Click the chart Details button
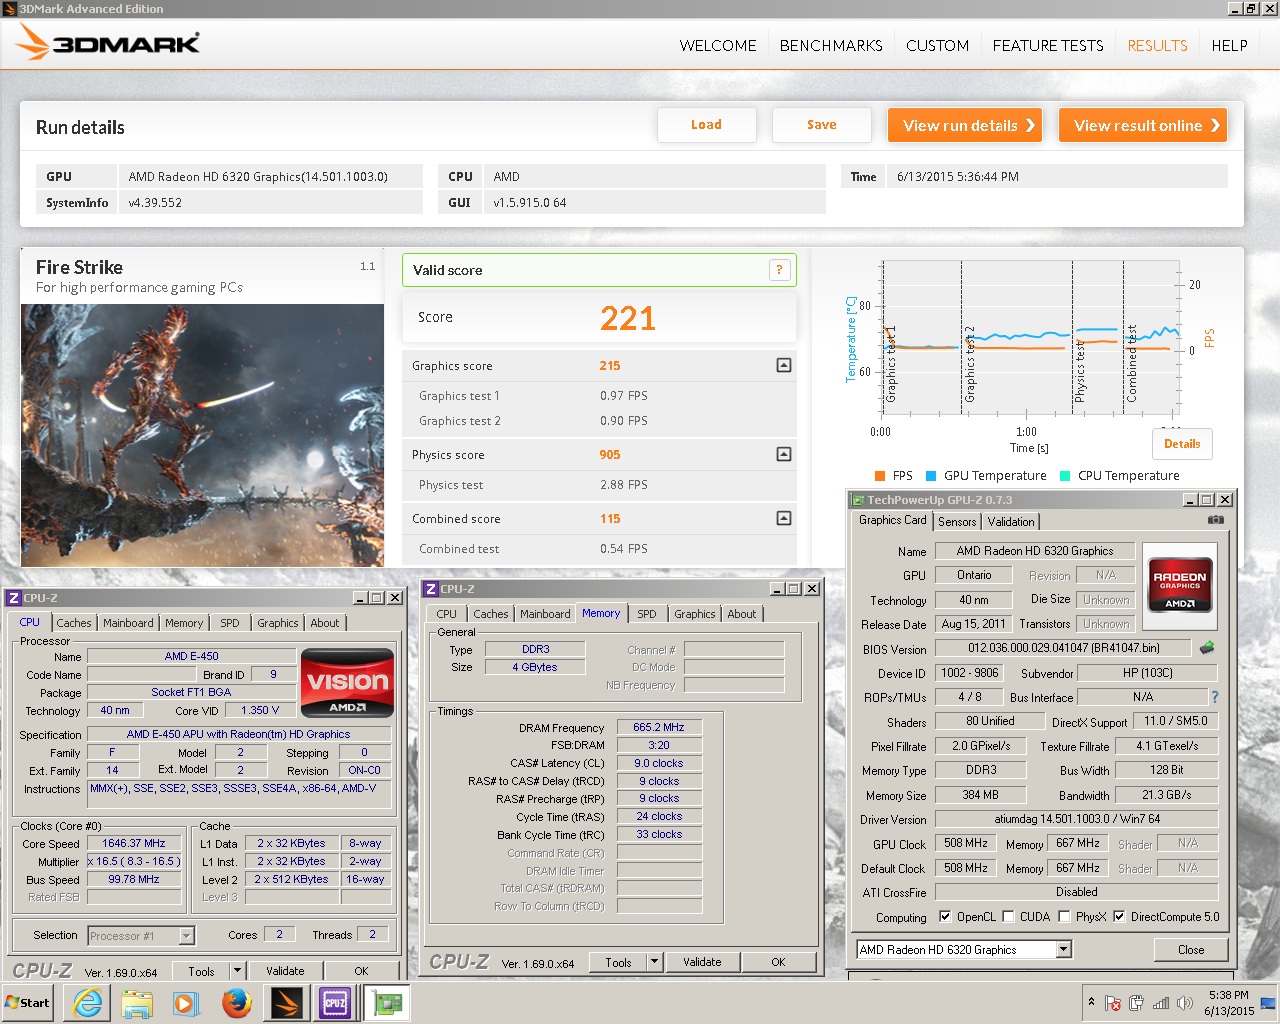 (1182, 444)
